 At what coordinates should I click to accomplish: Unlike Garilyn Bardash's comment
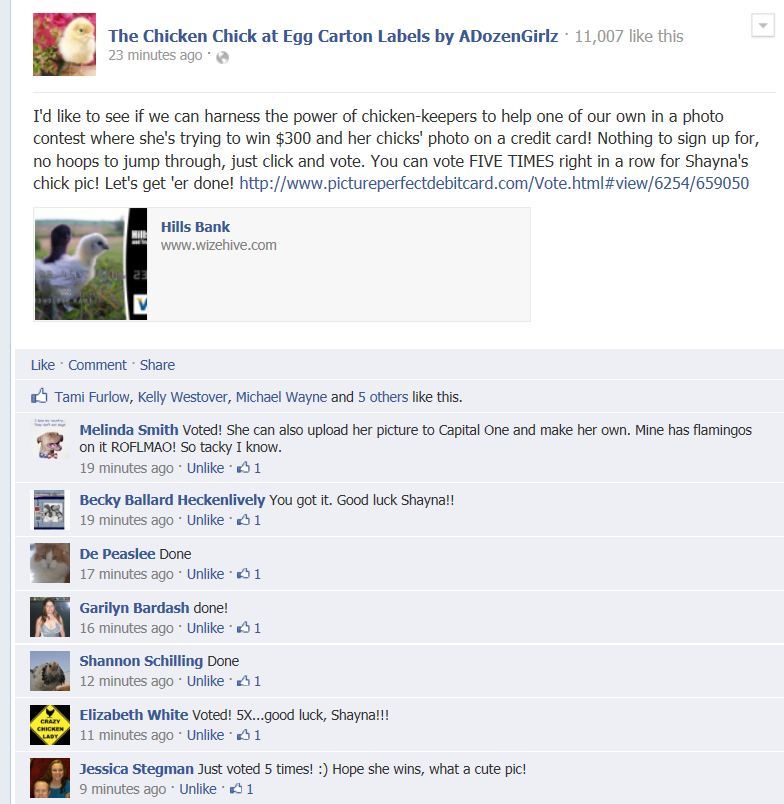tap(205, 628)
